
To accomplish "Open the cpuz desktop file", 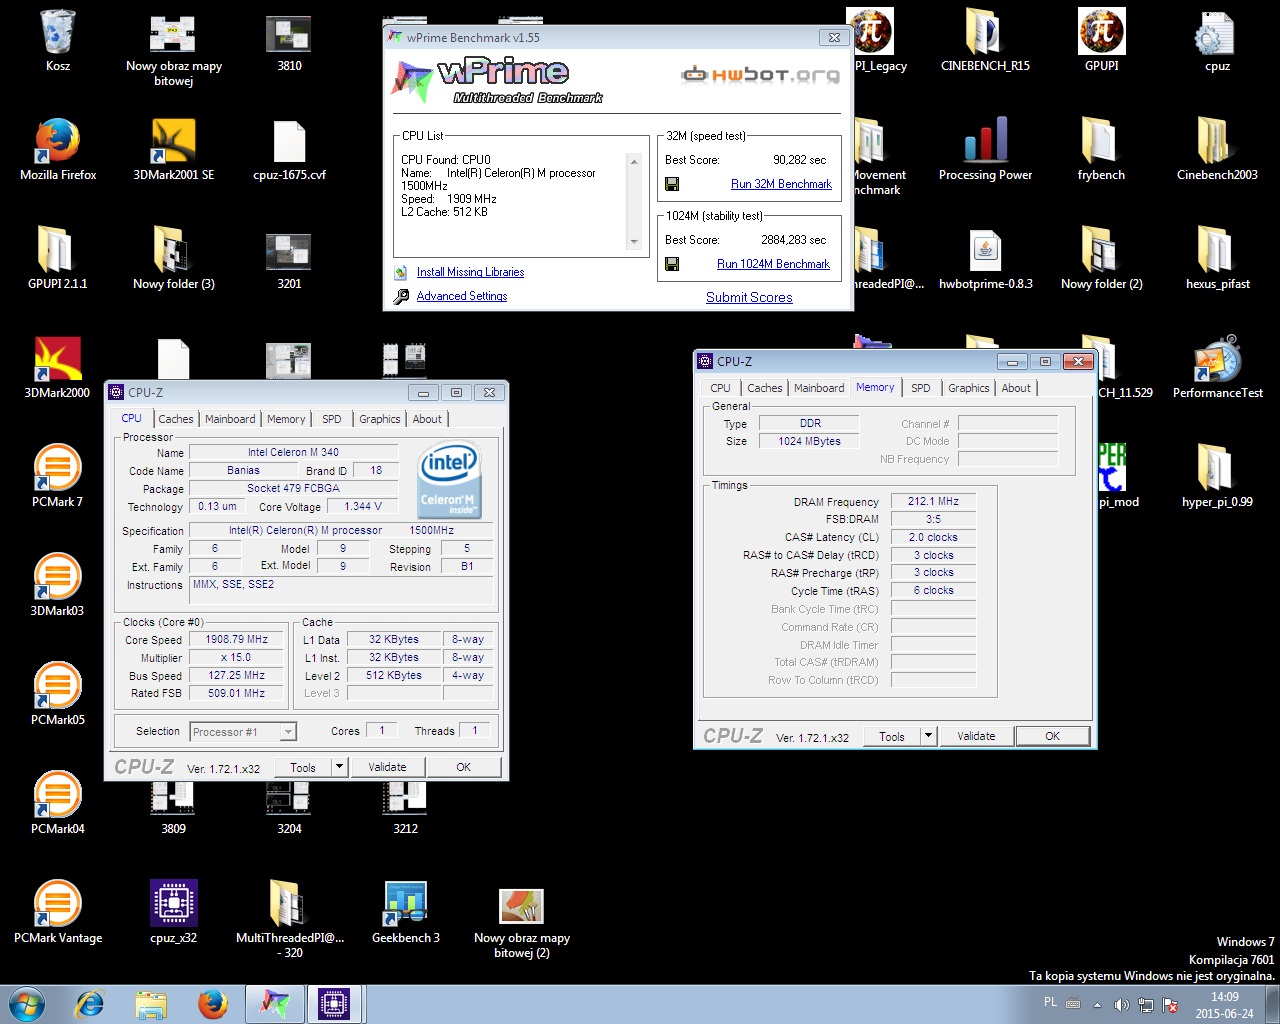I will (x=1217, y=41).
